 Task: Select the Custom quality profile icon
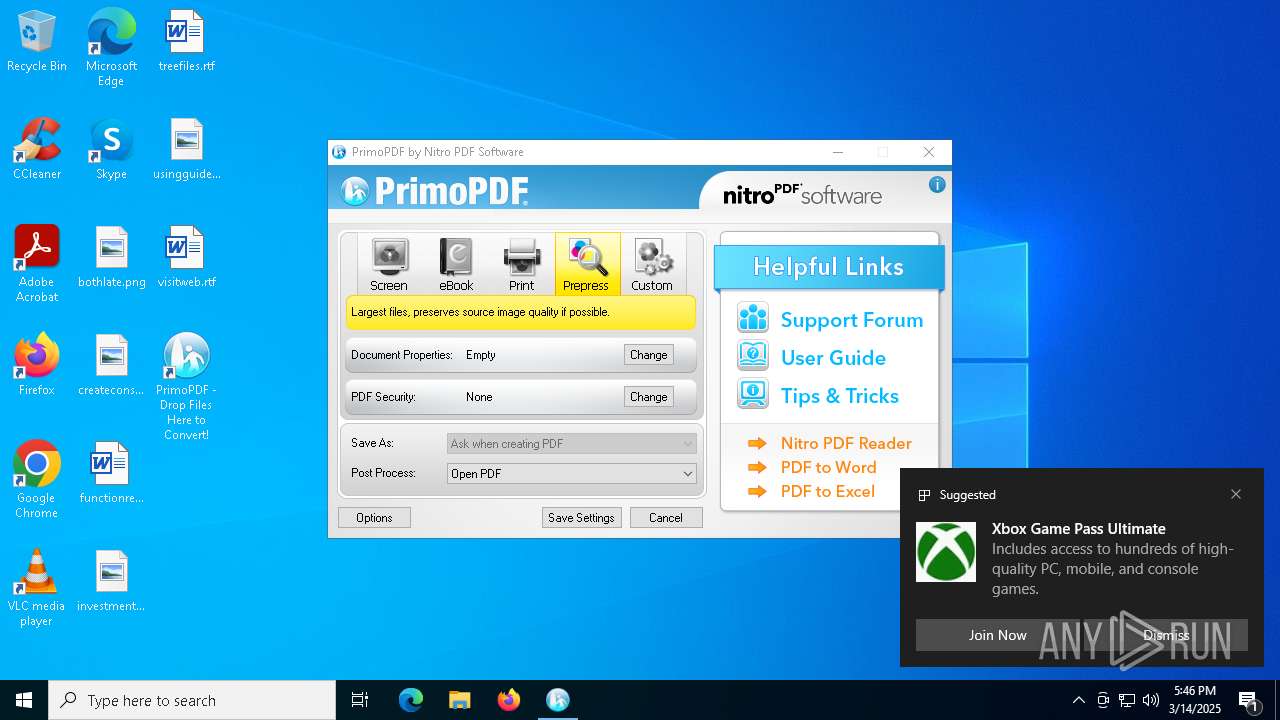653,264
